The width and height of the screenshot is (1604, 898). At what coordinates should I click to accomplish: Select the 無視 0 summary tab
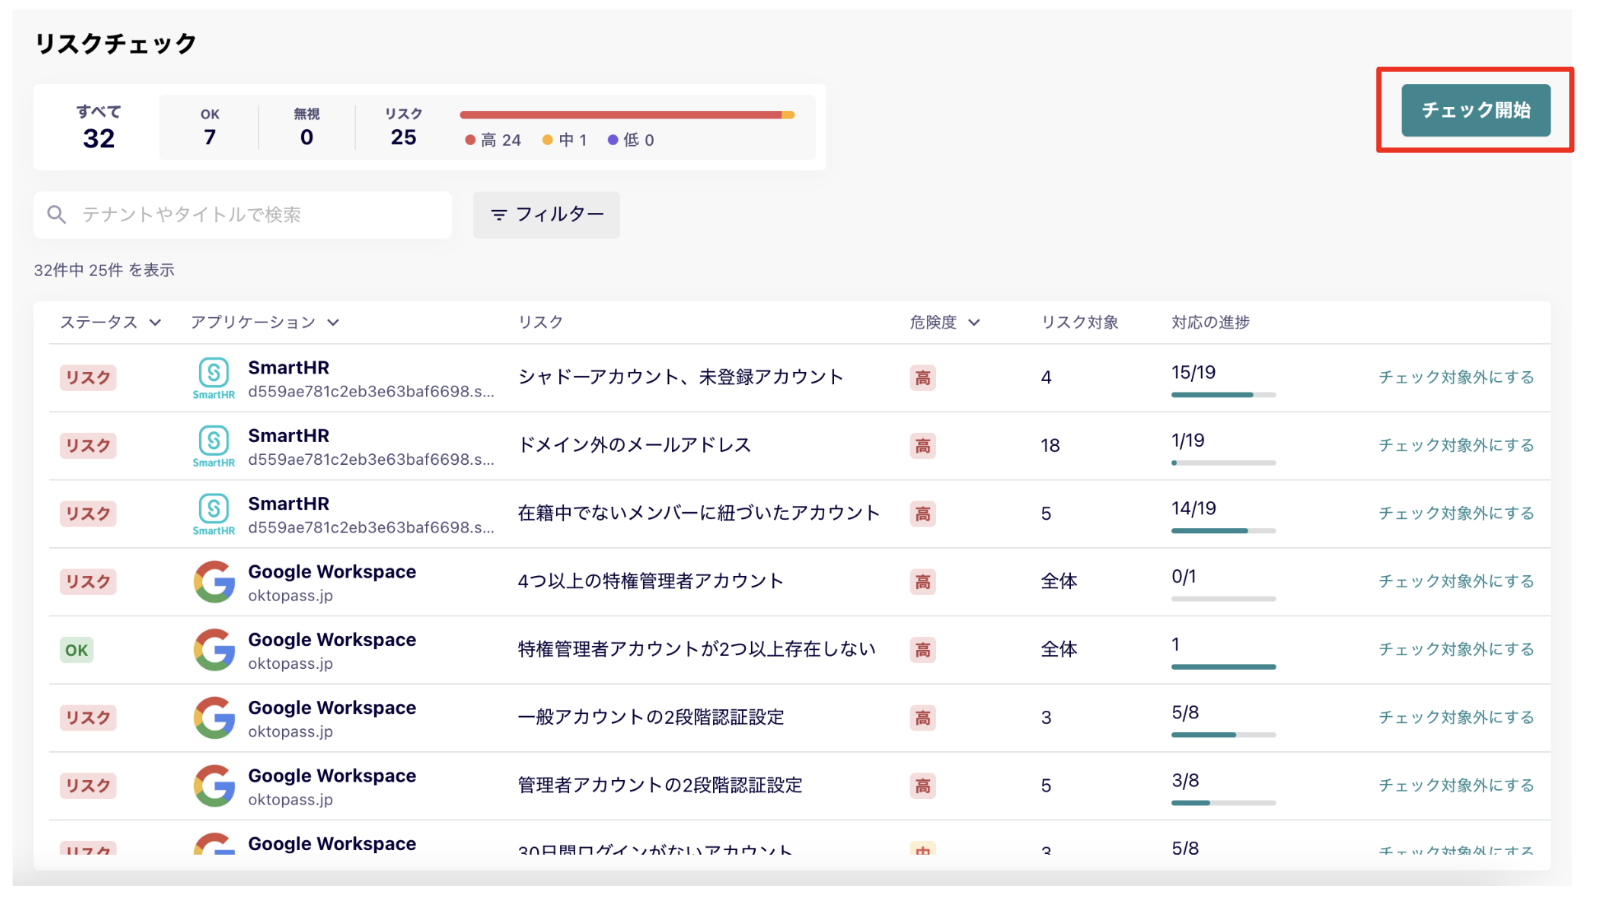306,127
